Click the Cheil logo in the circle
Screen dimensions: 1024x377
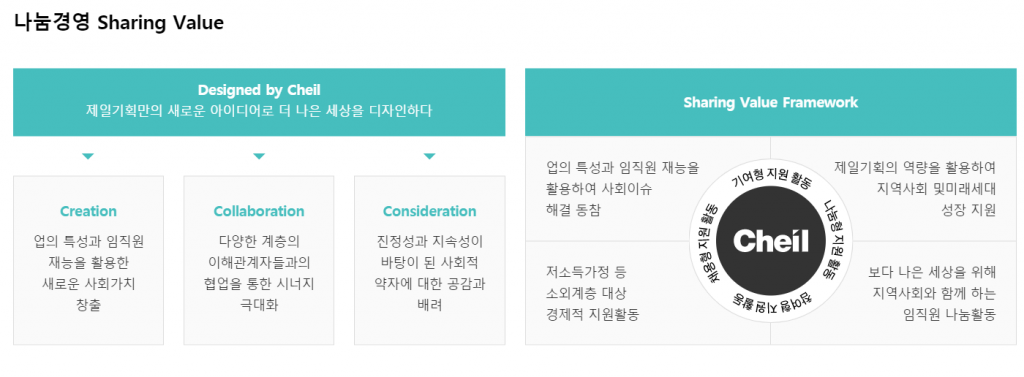pos(771,241)
